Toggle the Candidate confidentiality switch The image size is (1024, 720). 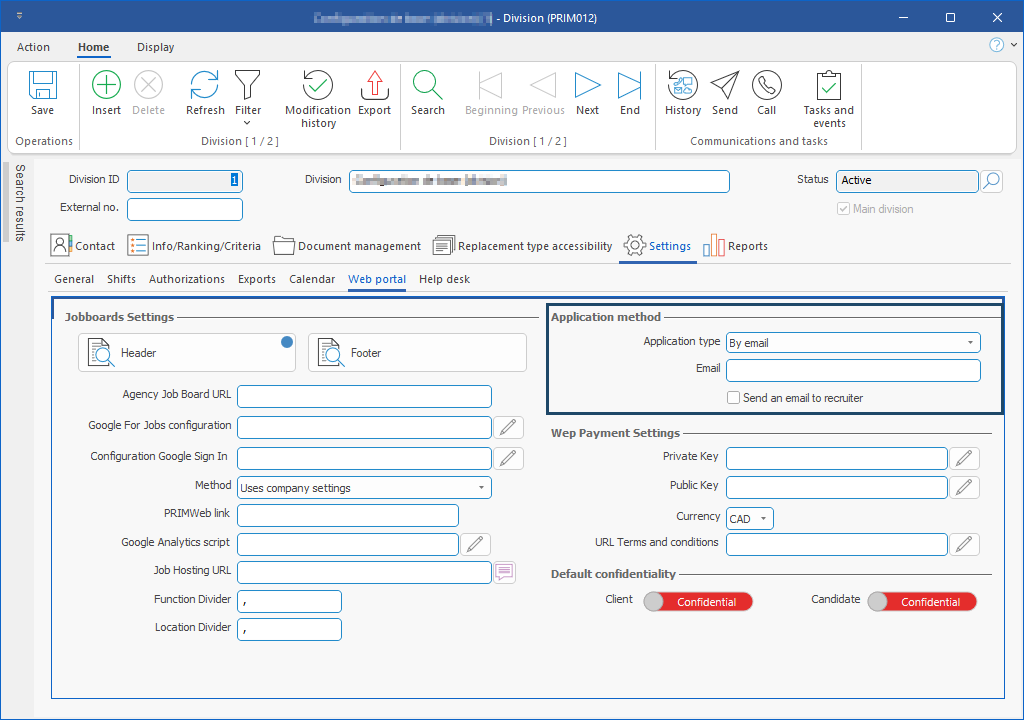coord(922,602)
